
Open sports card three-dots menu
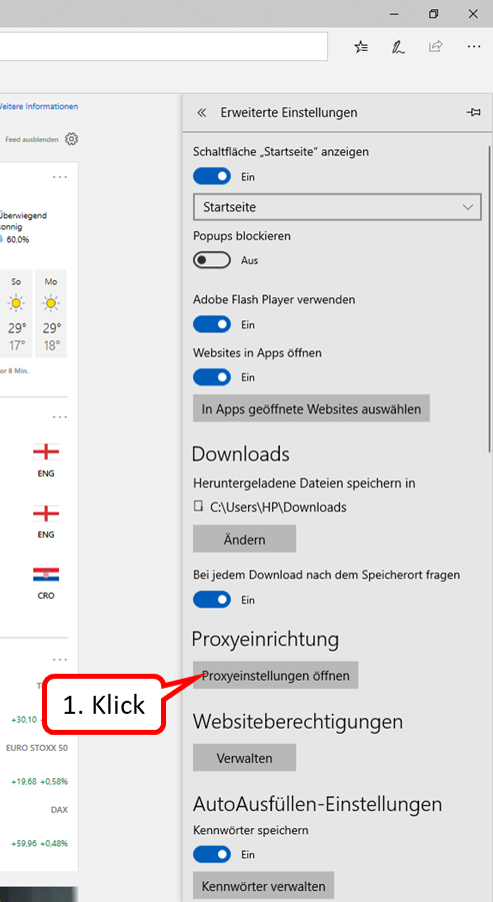[60, 416]
